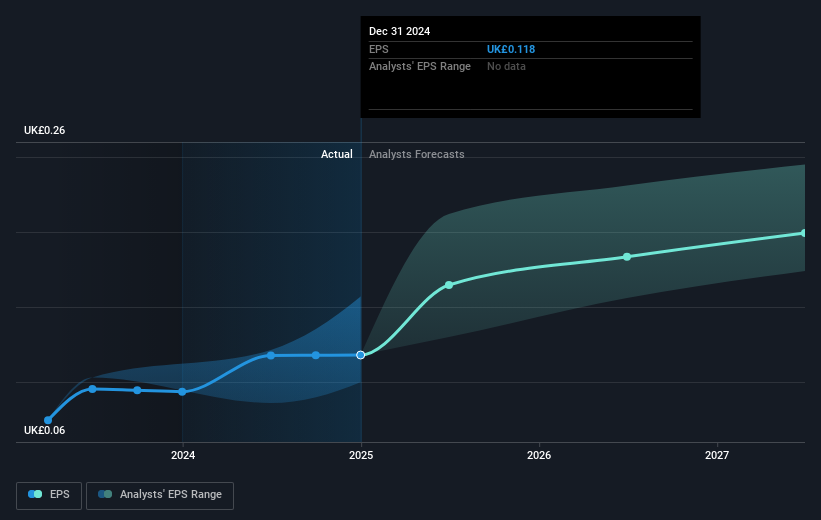Viewport: 821px width, 520px height.
Task: Click the second EPS point of 2023
Action: pyautogui.click(x=93, y=389)
